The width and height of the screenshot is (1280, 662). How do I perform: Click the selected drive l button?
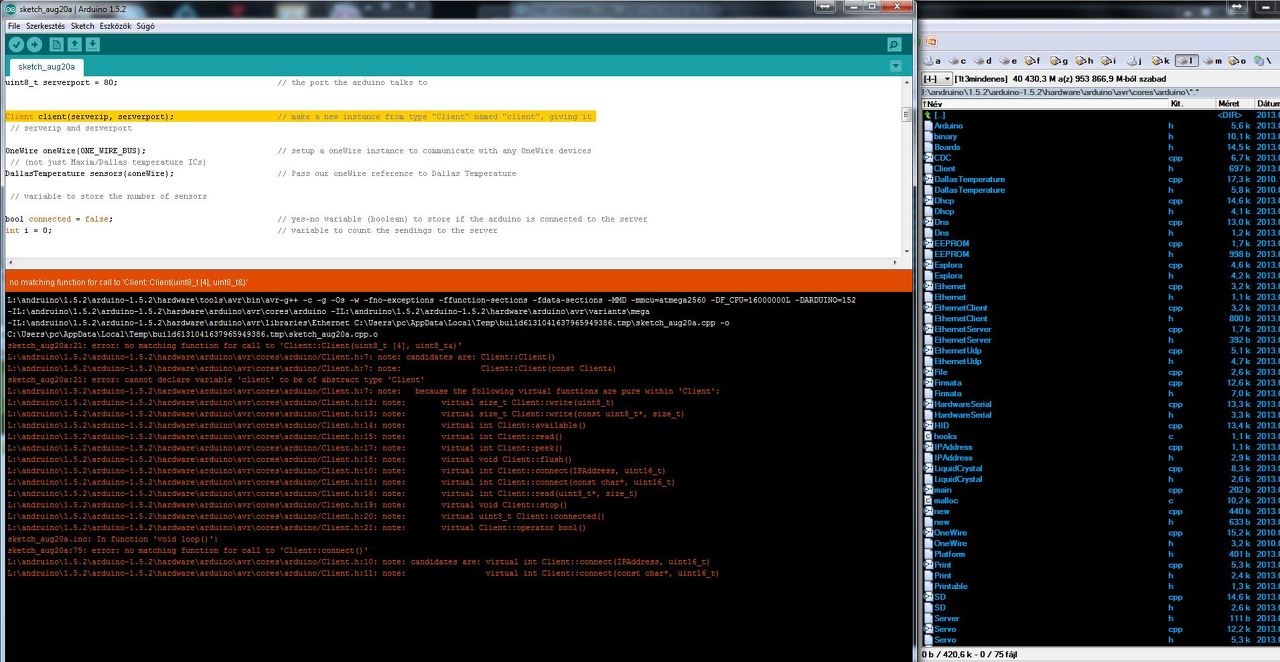1186,61
